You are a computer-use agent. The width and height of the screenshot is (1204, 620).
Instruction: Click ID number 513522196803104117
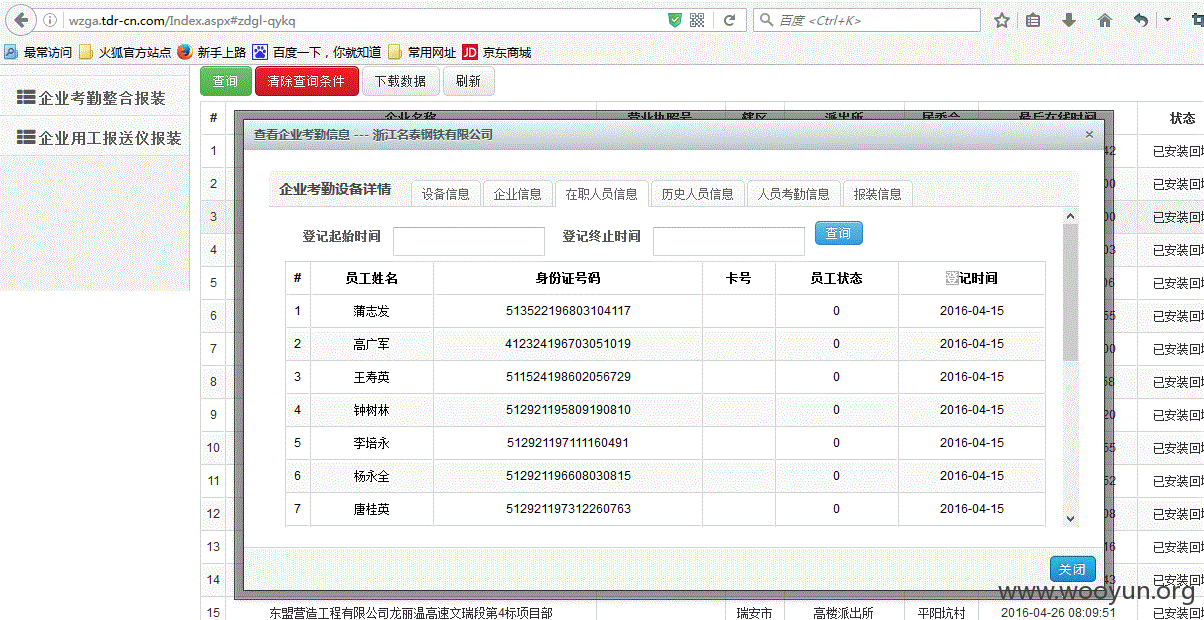568,311
